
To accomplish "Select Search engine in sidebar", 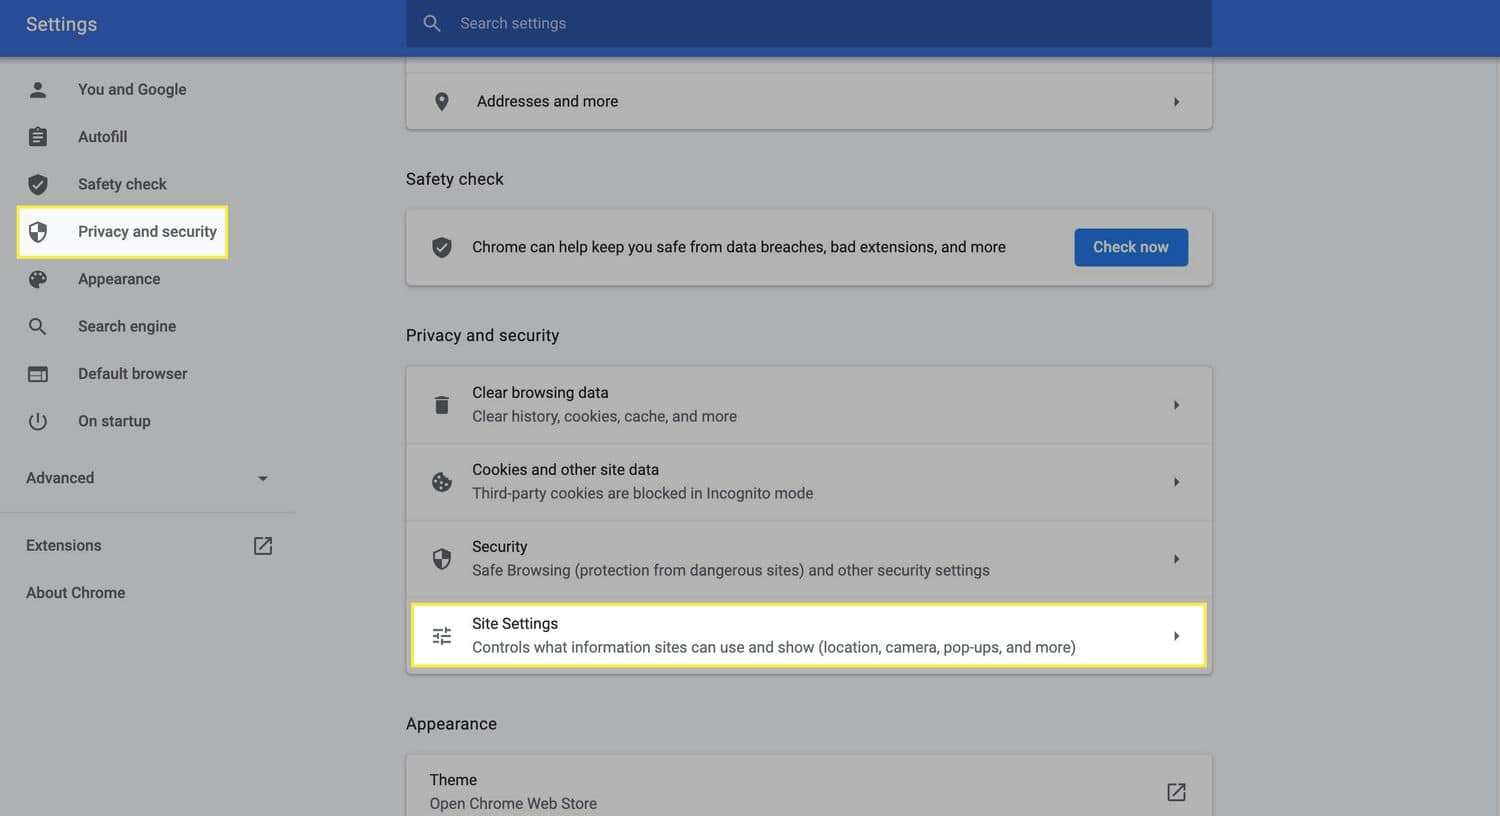I will 127,326.
